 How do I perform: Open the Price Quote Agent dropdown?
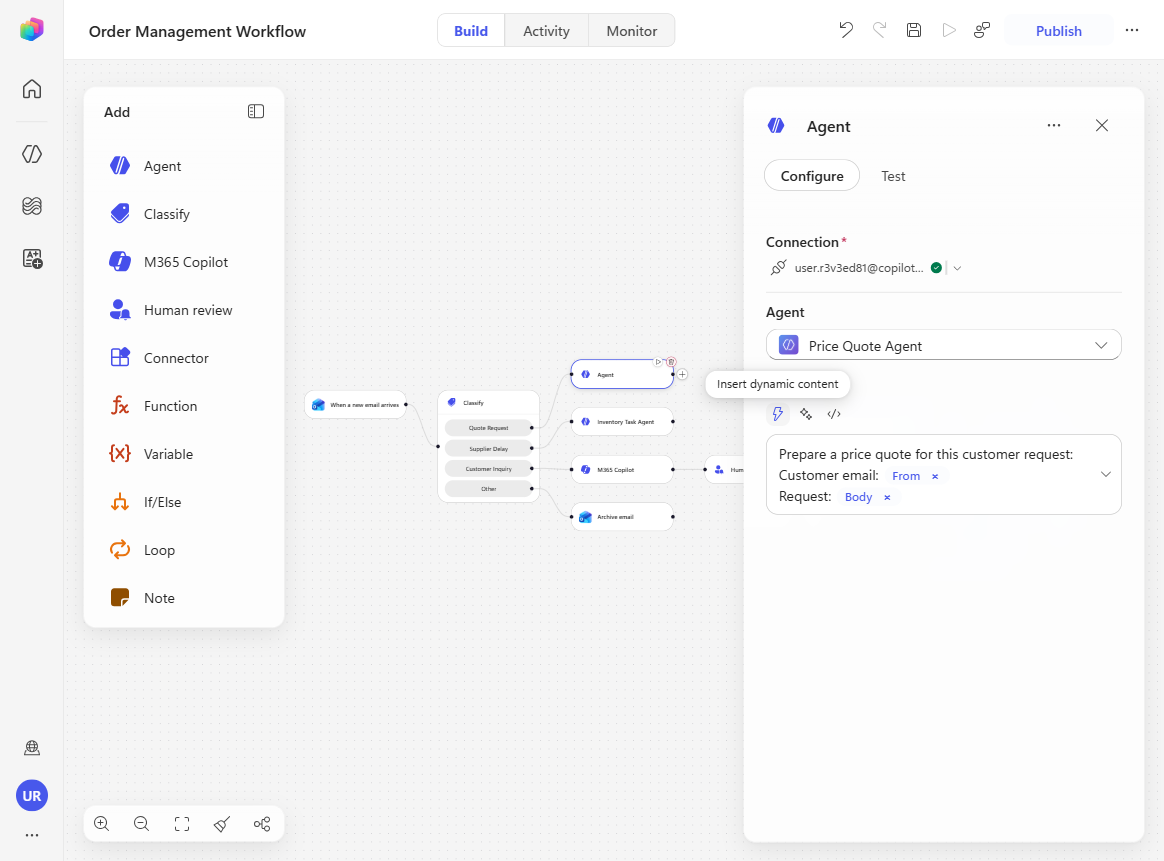944,345
